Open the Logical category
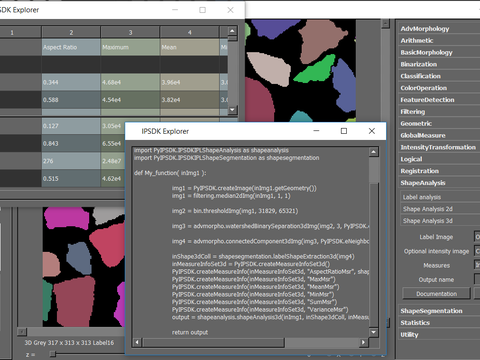This screenshot has width=480, height=360. [411, 159]
